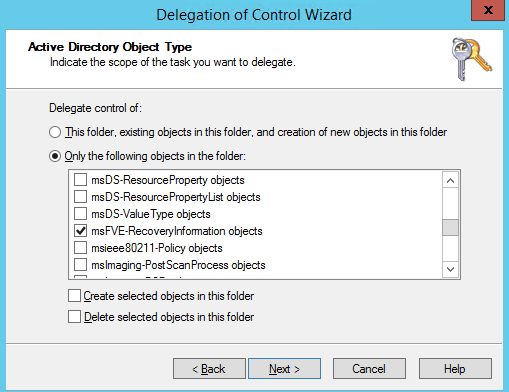The image size is (509, 392).
Task: Select 'This folder, existing objects' radio option
Action: (55, 132)
